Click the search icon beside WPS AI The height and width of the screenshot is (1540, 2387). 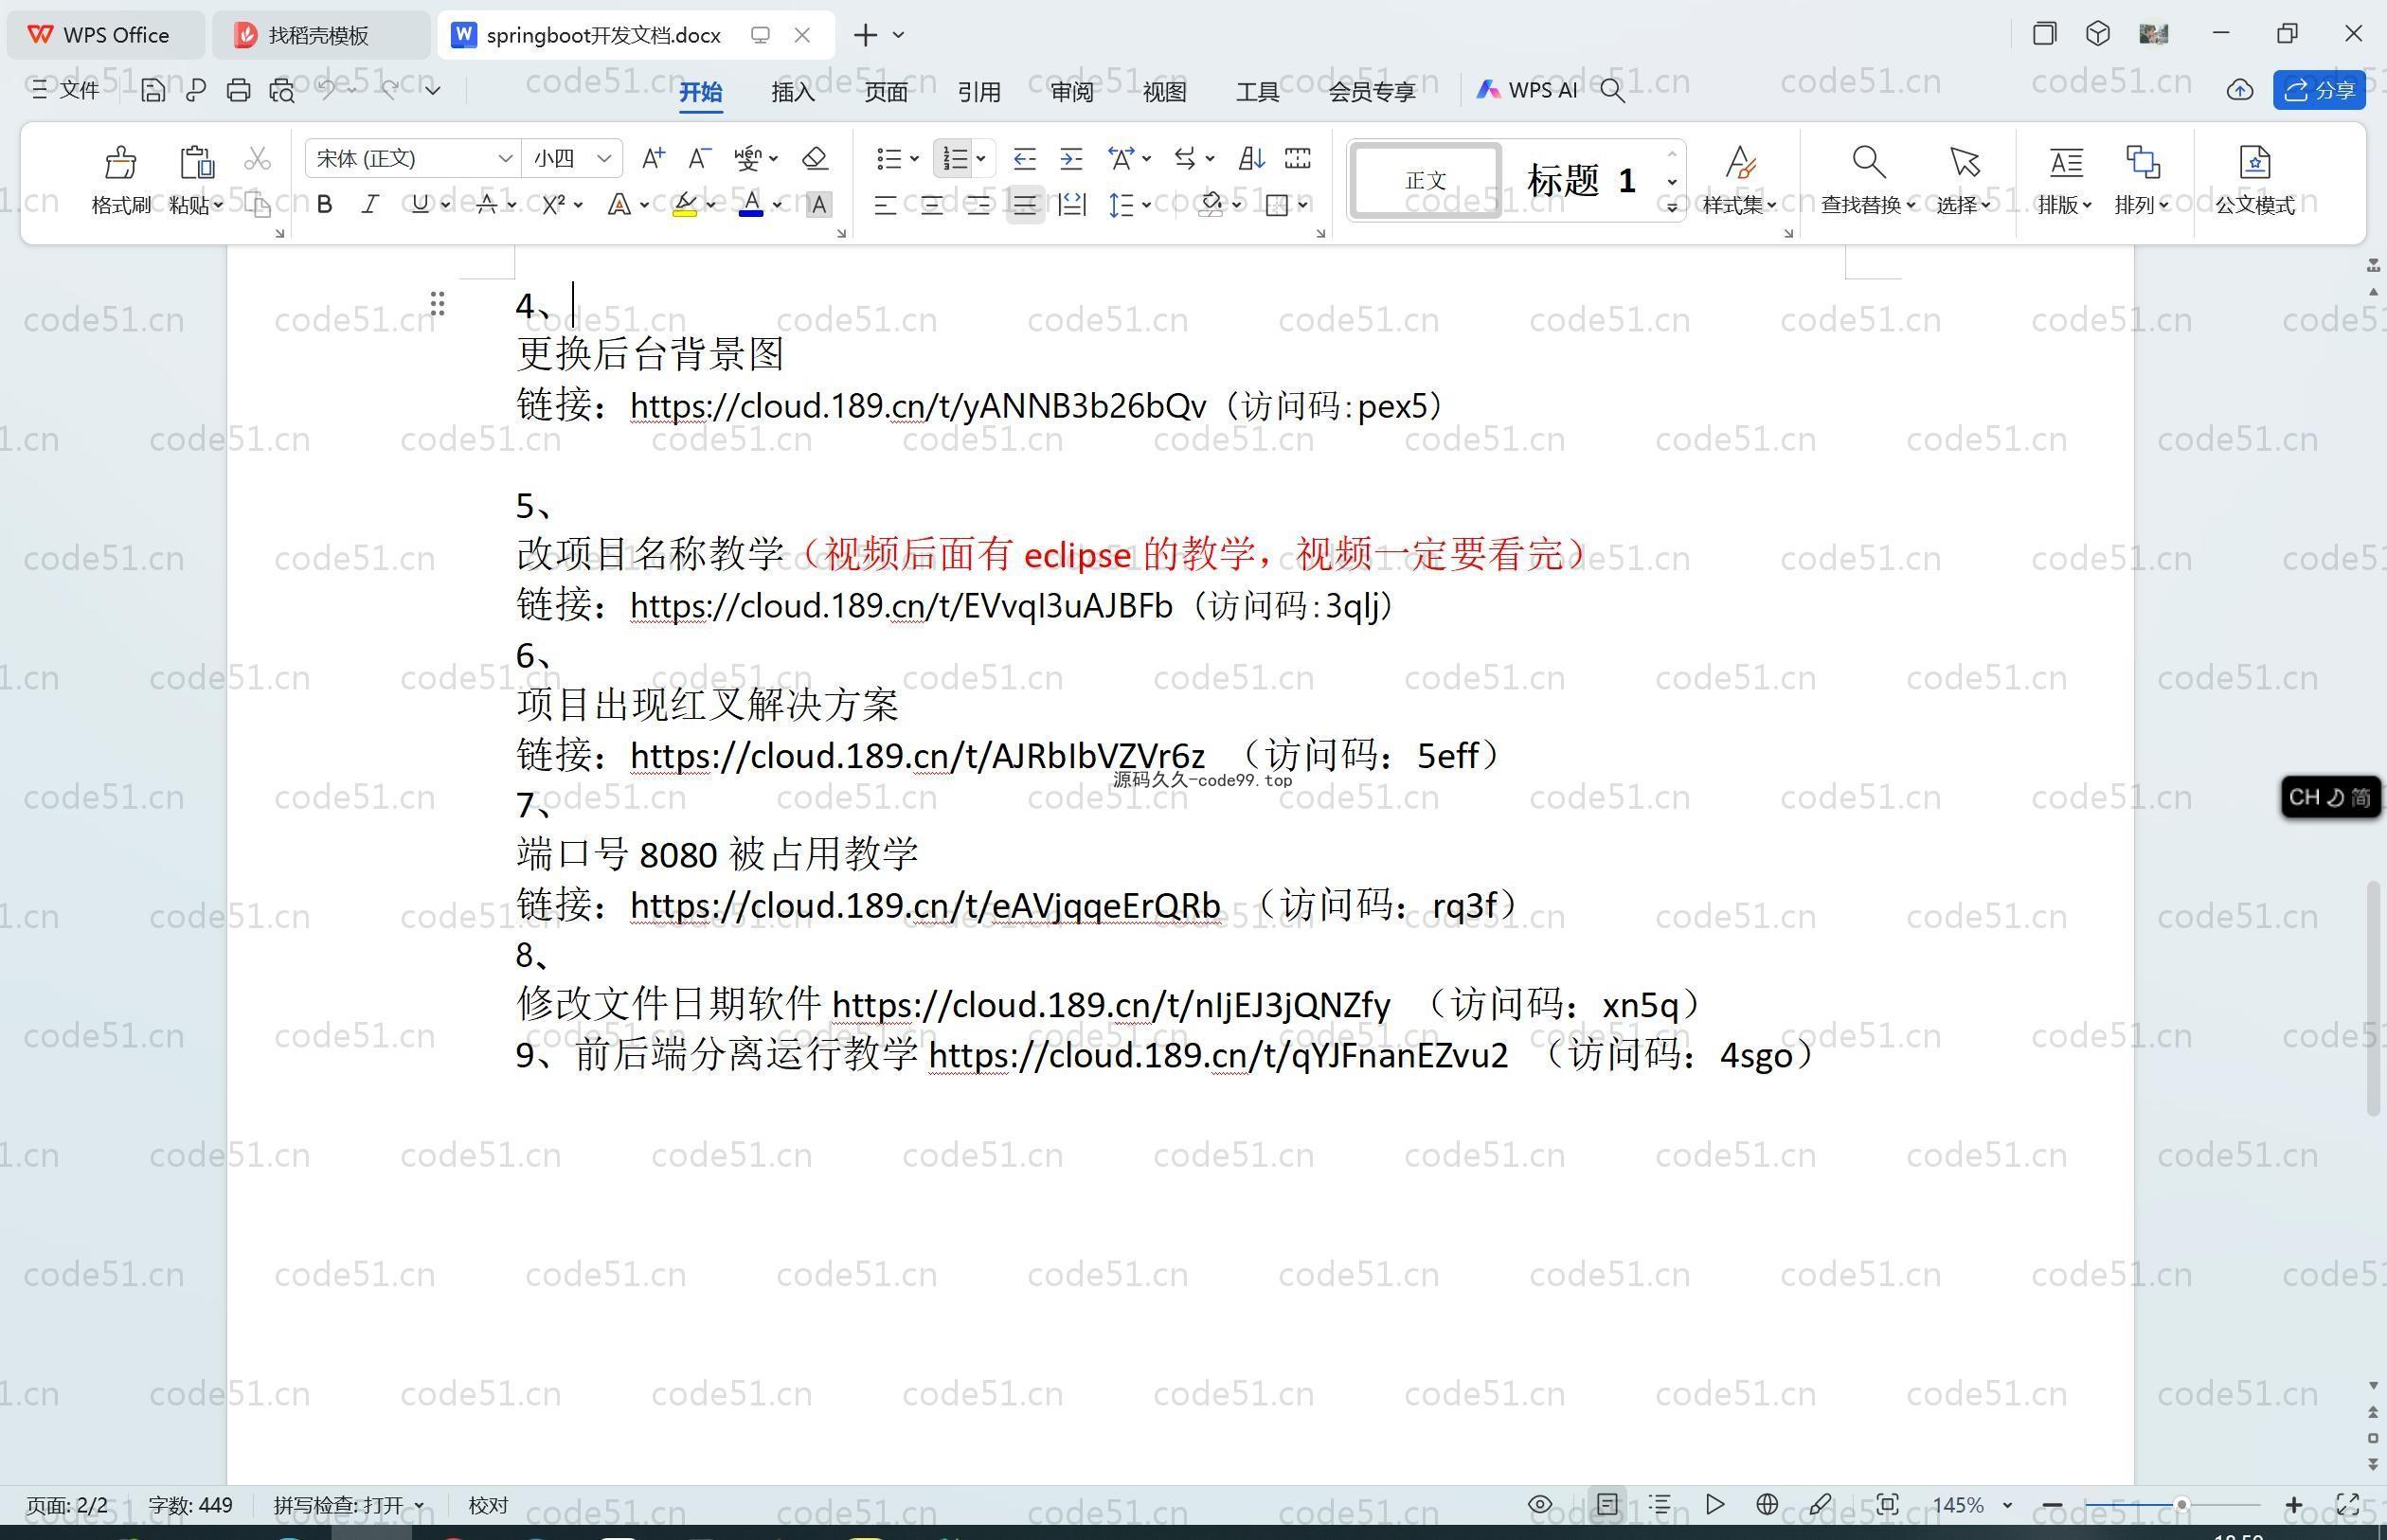(x=1612, y=90)
